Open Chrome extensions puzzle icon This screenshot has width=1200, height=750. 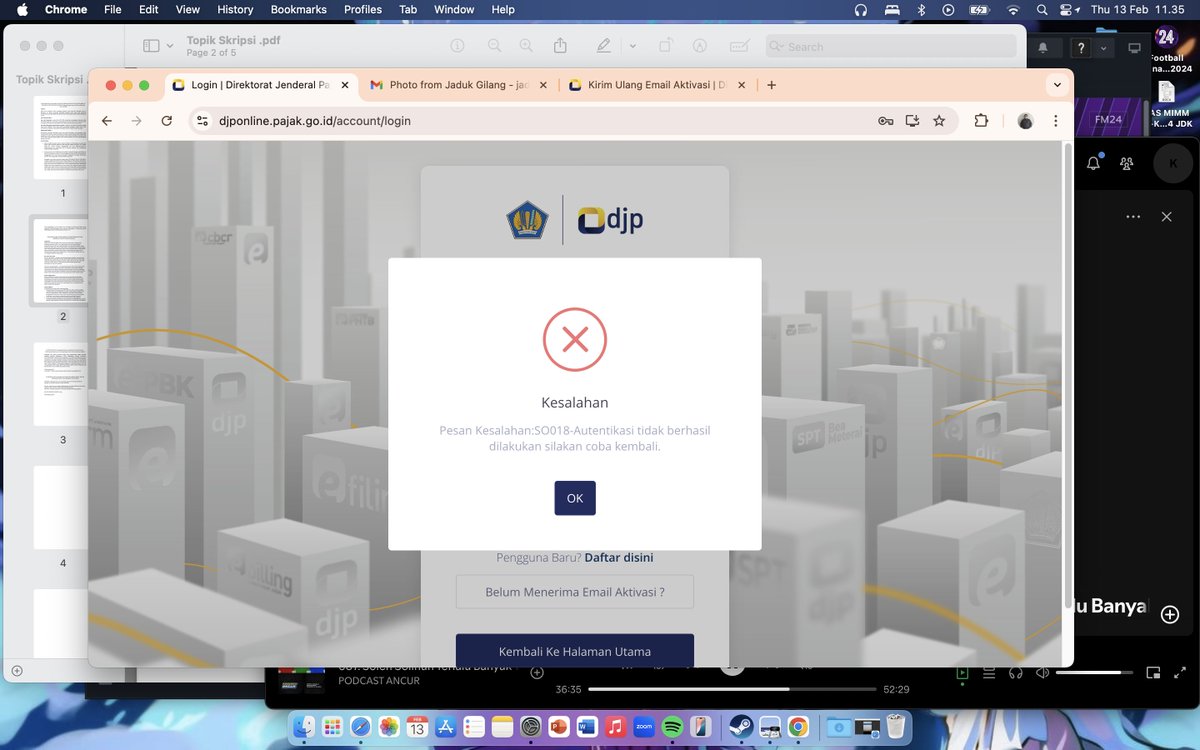[981, 121]
